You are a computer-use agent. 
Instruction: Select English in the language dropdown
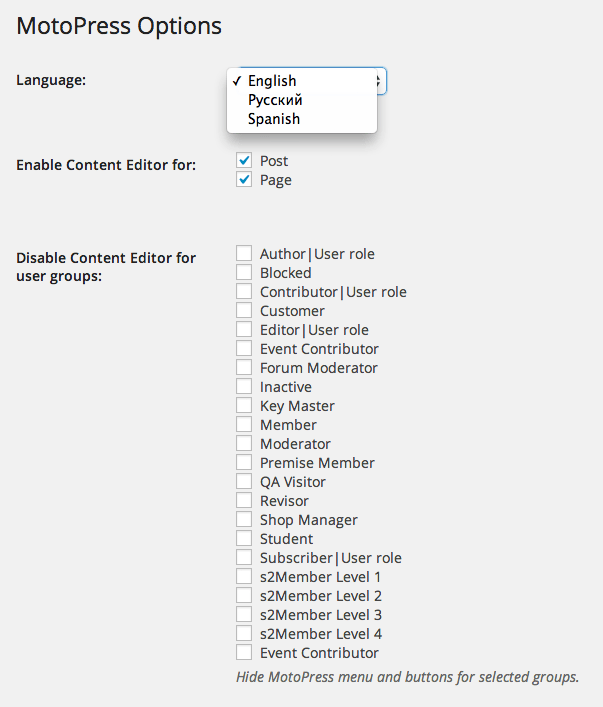tap(272, 81)
